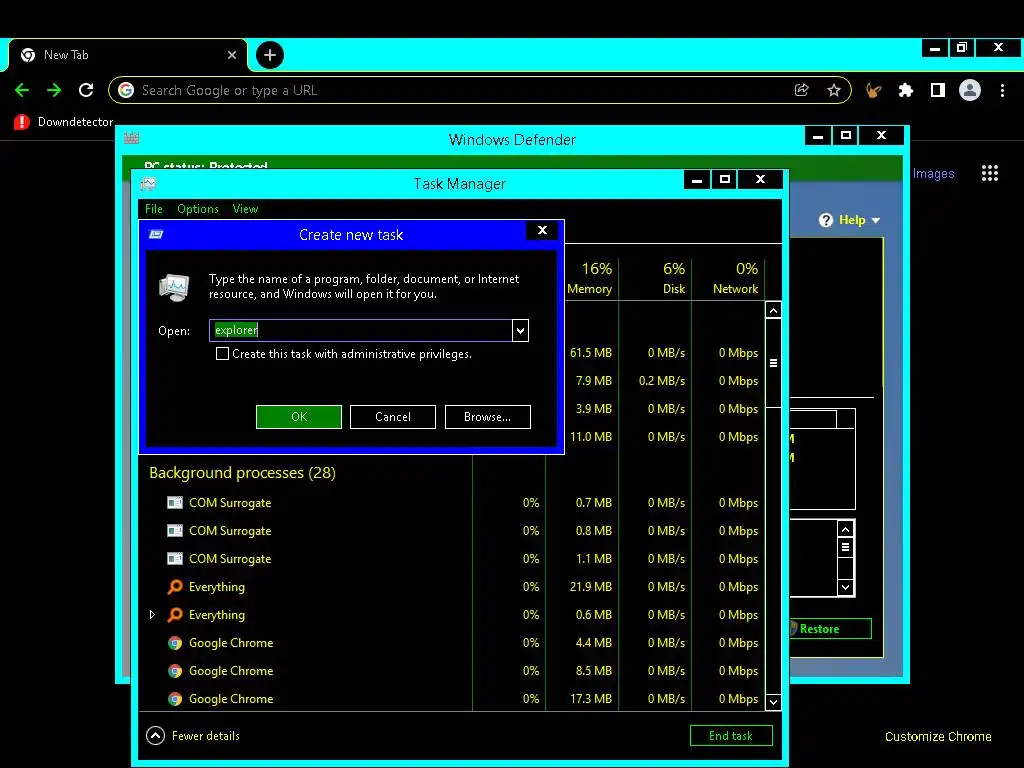Open the Downdetector bookmark

point(63,121)
